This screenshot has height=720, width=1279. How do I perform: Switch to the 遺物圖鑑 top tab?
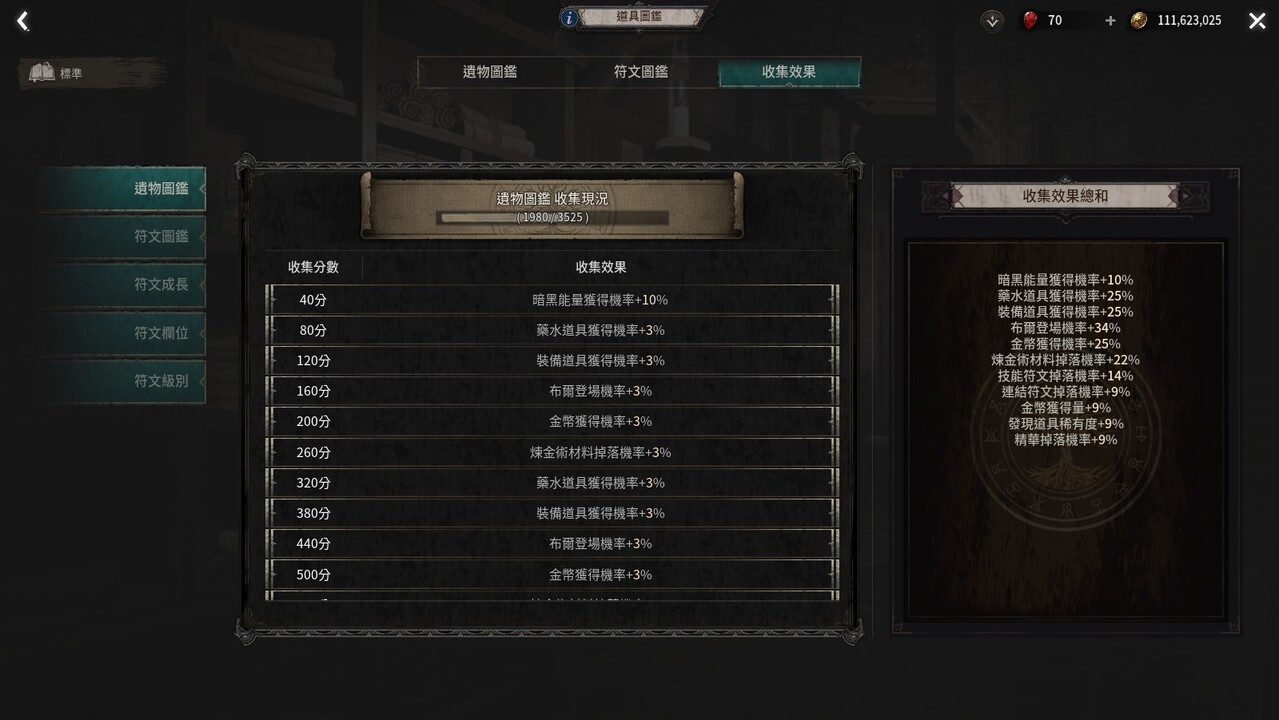coord(490,72)
